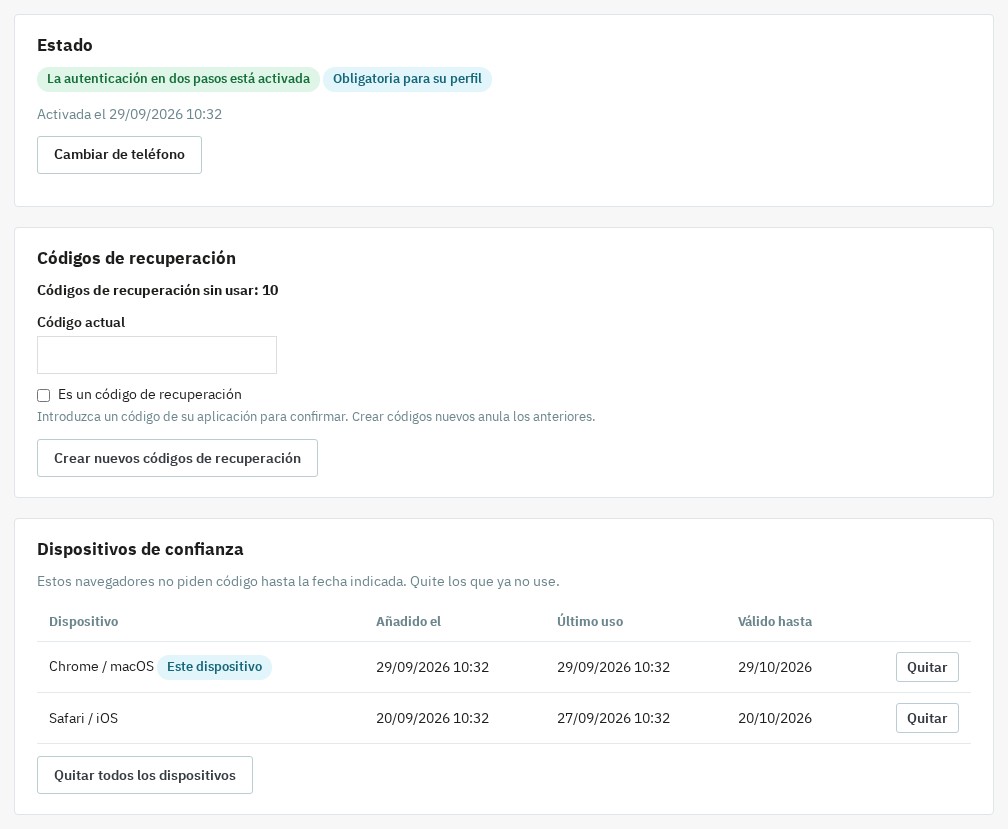The height and width of the screenshot is (829, 1008).
Task: Check the Es un código de recuperación box
Action: (x=44, y=395)
